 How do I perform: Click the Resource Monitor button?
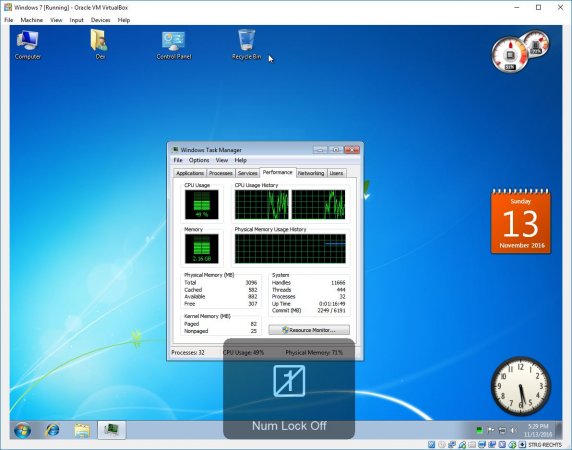(309, 330)
